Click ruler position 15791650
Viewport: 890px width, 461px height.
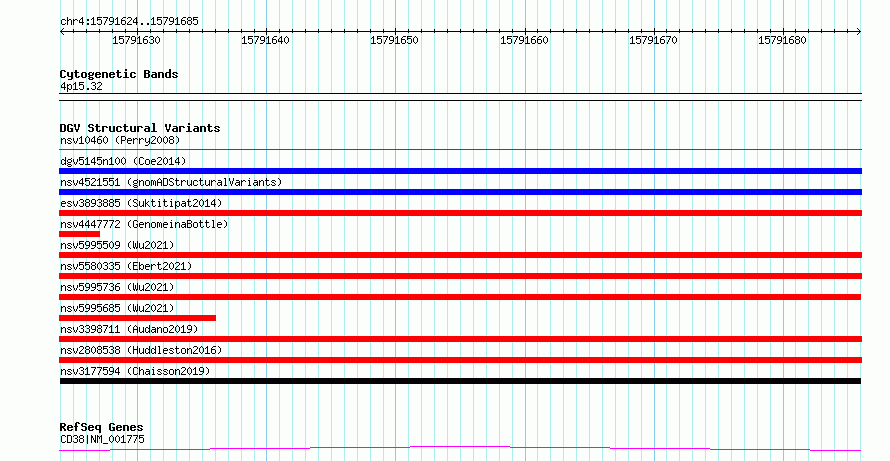coord(394,40)
